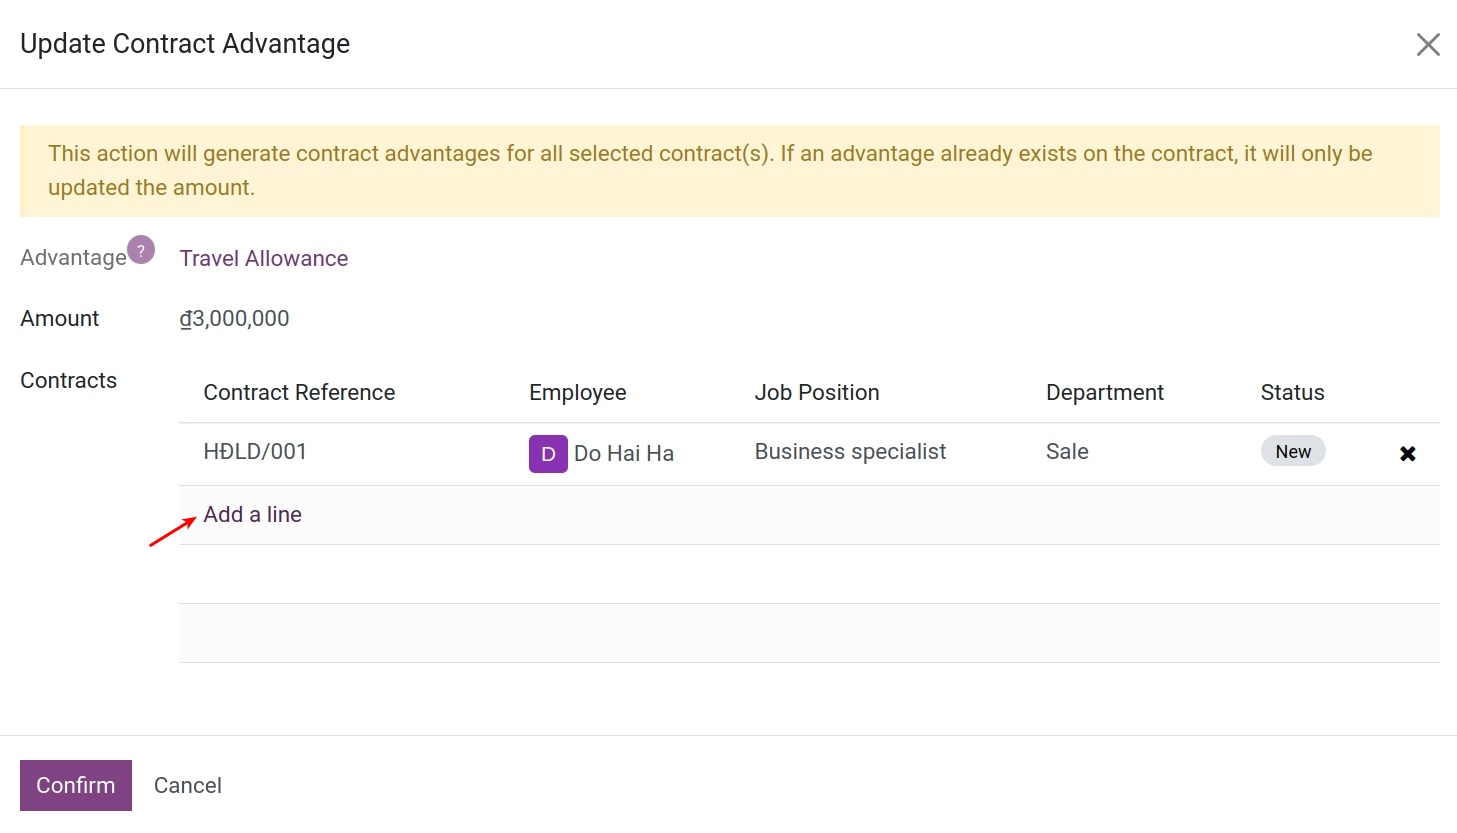Screen dimensions: 1457x833
Task: Click the Sale department cell
Action: pyautogui.click(x=1066, y=451)
